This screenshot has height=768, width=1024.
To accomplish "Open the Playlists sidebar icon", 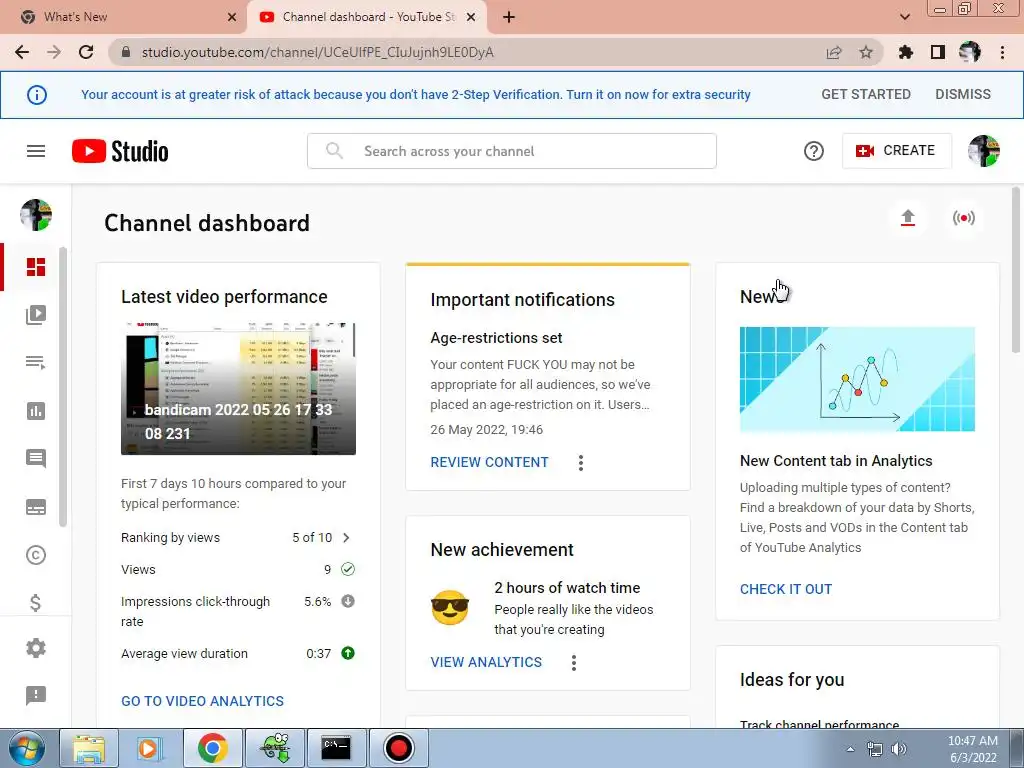I will pyautogui.click(x=36, y=362).
